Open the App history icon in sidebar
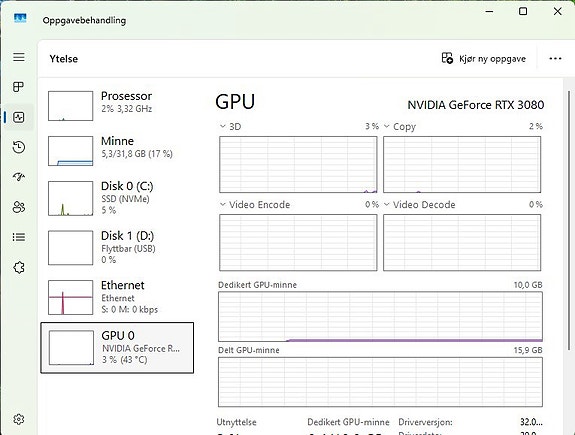Image resolution: width=575 pixels, height=435 pixels. tap(19, 147)
